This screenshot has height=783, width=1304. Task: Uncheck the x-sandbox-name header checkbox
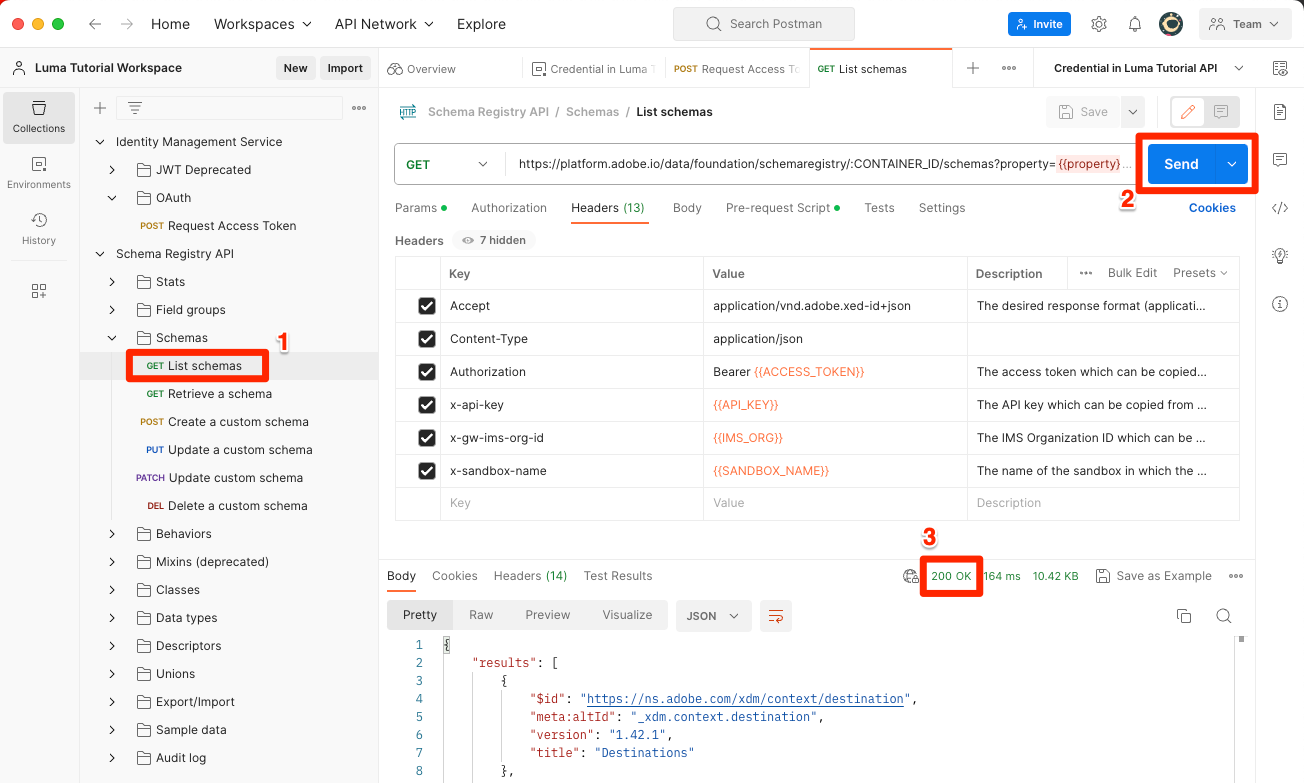pyautogui.click(x=427, y=471)
